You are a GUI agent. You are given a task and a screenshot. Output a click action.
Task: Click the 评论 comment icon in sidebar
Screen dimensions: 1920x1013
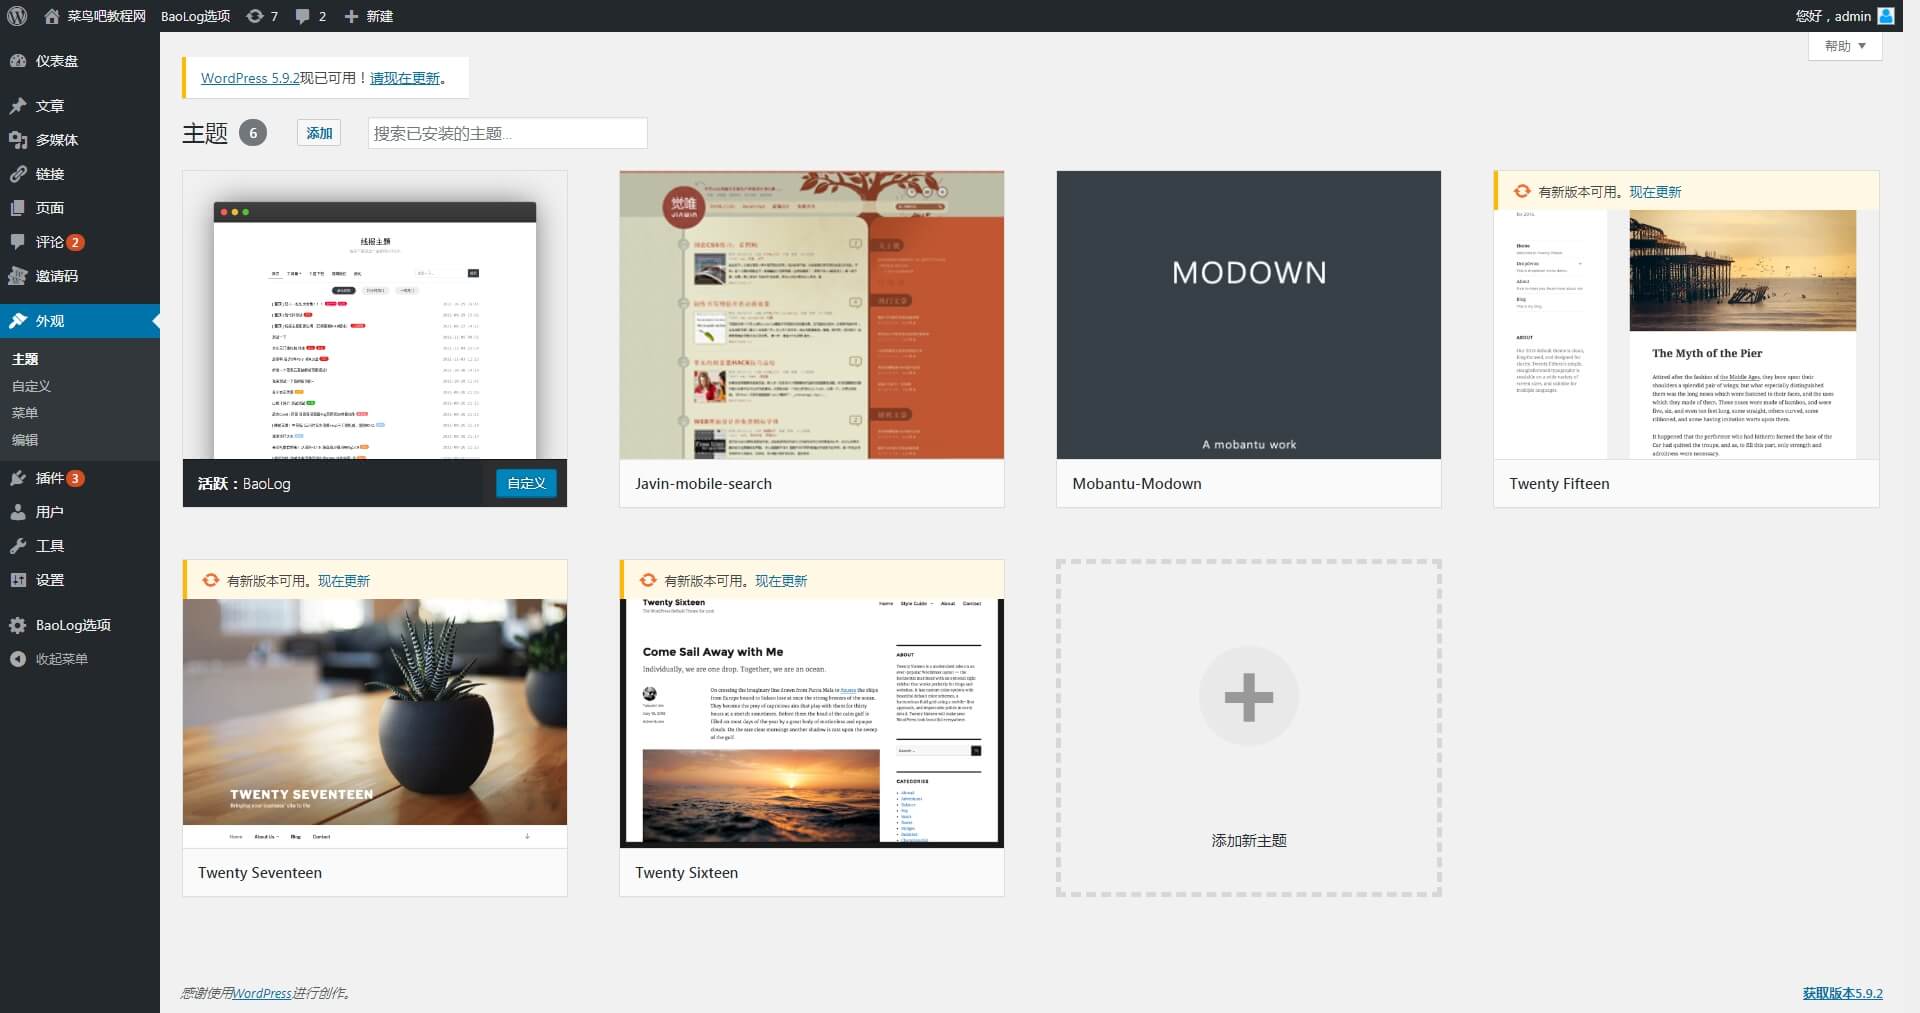18,242
